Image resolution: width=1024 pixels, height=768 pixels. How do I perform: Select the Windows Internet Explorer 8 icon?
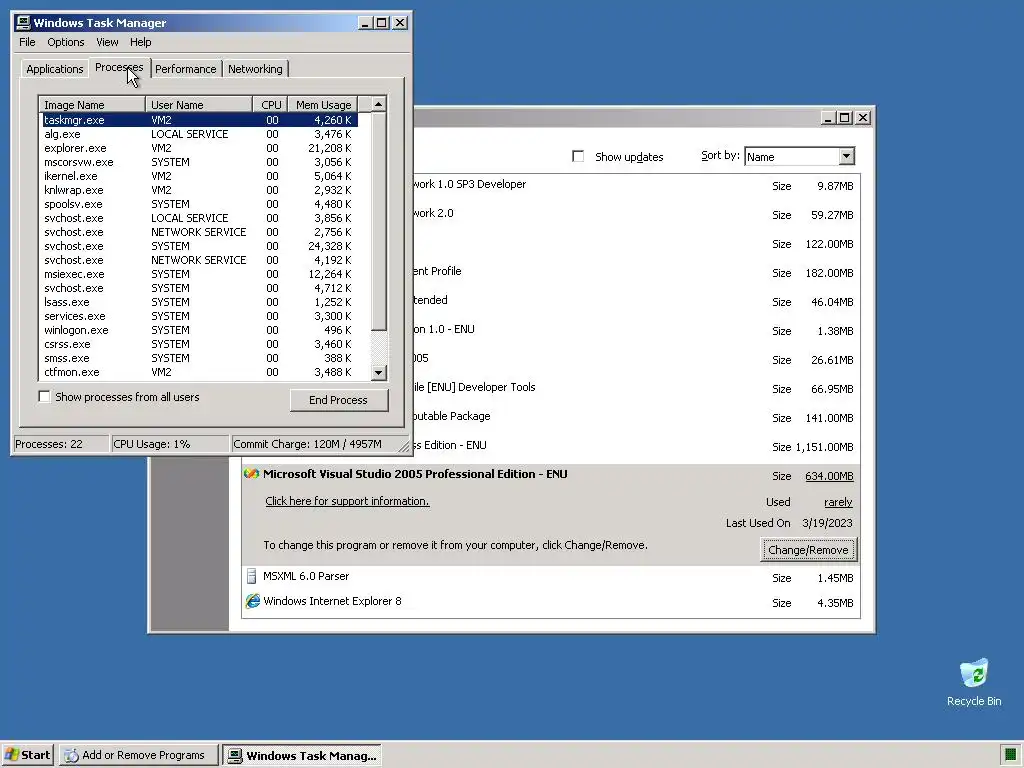[x=252, y=601]
